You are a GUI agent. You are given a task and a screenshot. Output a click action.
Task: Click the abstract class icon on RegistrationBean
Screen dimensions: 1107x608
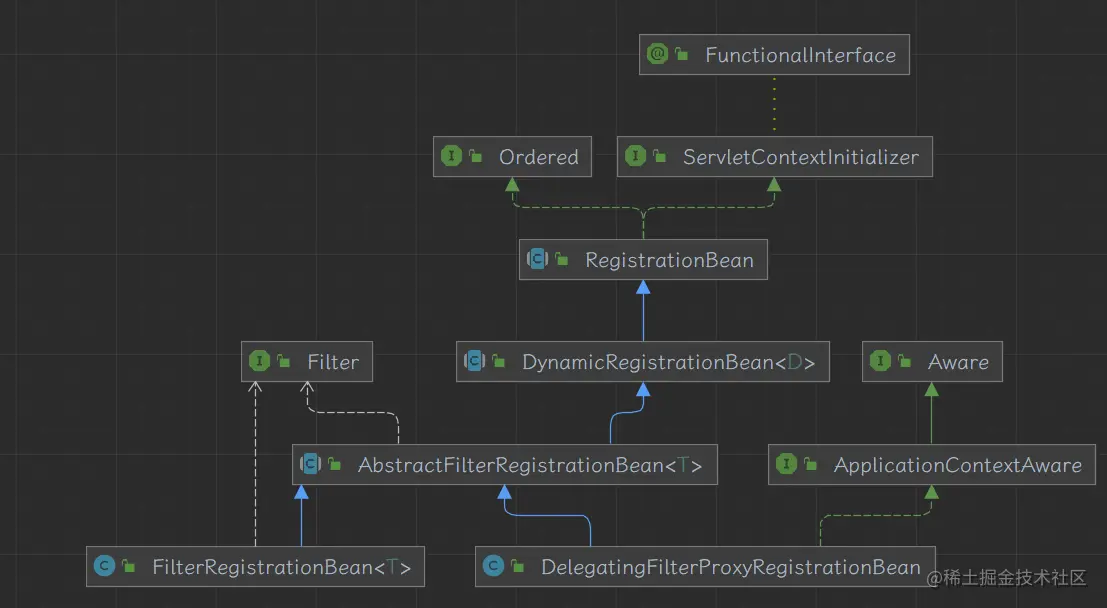(537, 259)
